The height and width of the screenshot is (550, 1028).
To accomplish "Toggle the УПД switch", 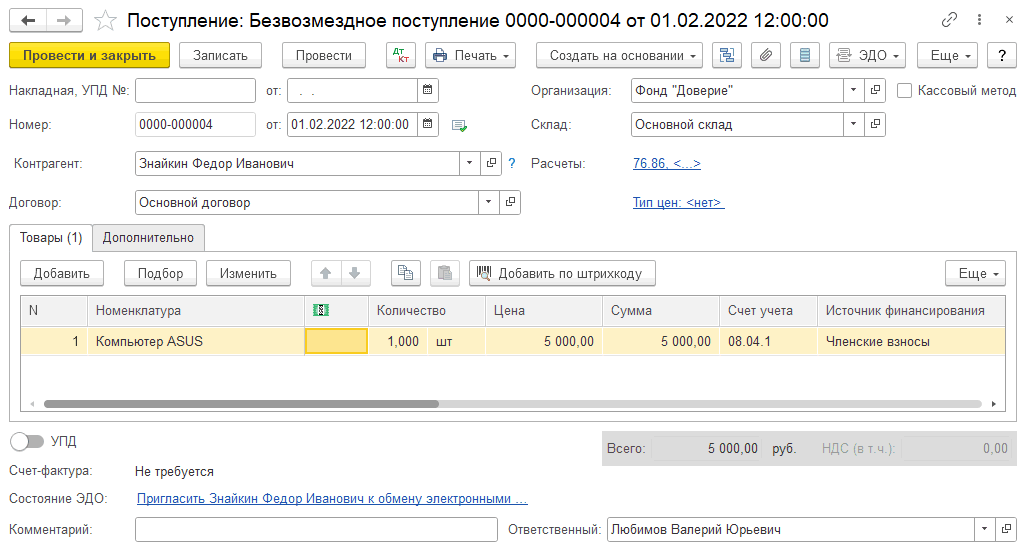I will (x=27, y=441).
